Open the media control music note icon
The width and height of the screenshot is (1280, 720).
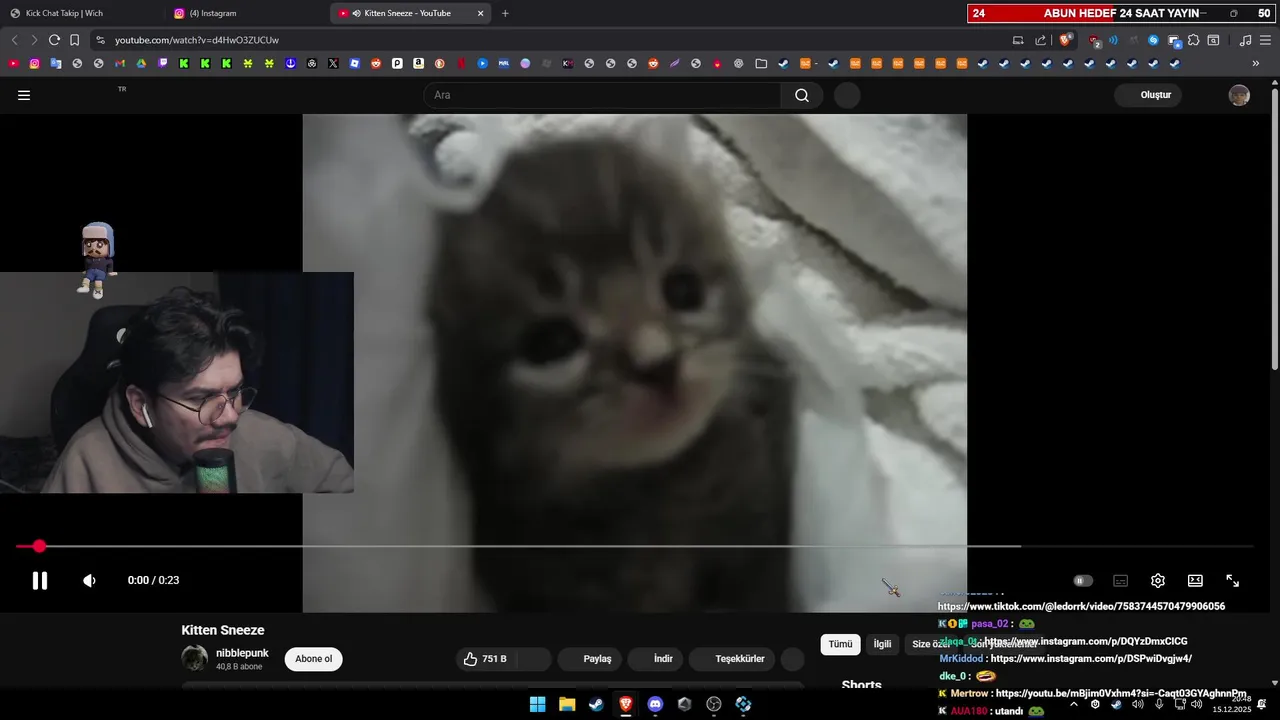point(1245,40)
